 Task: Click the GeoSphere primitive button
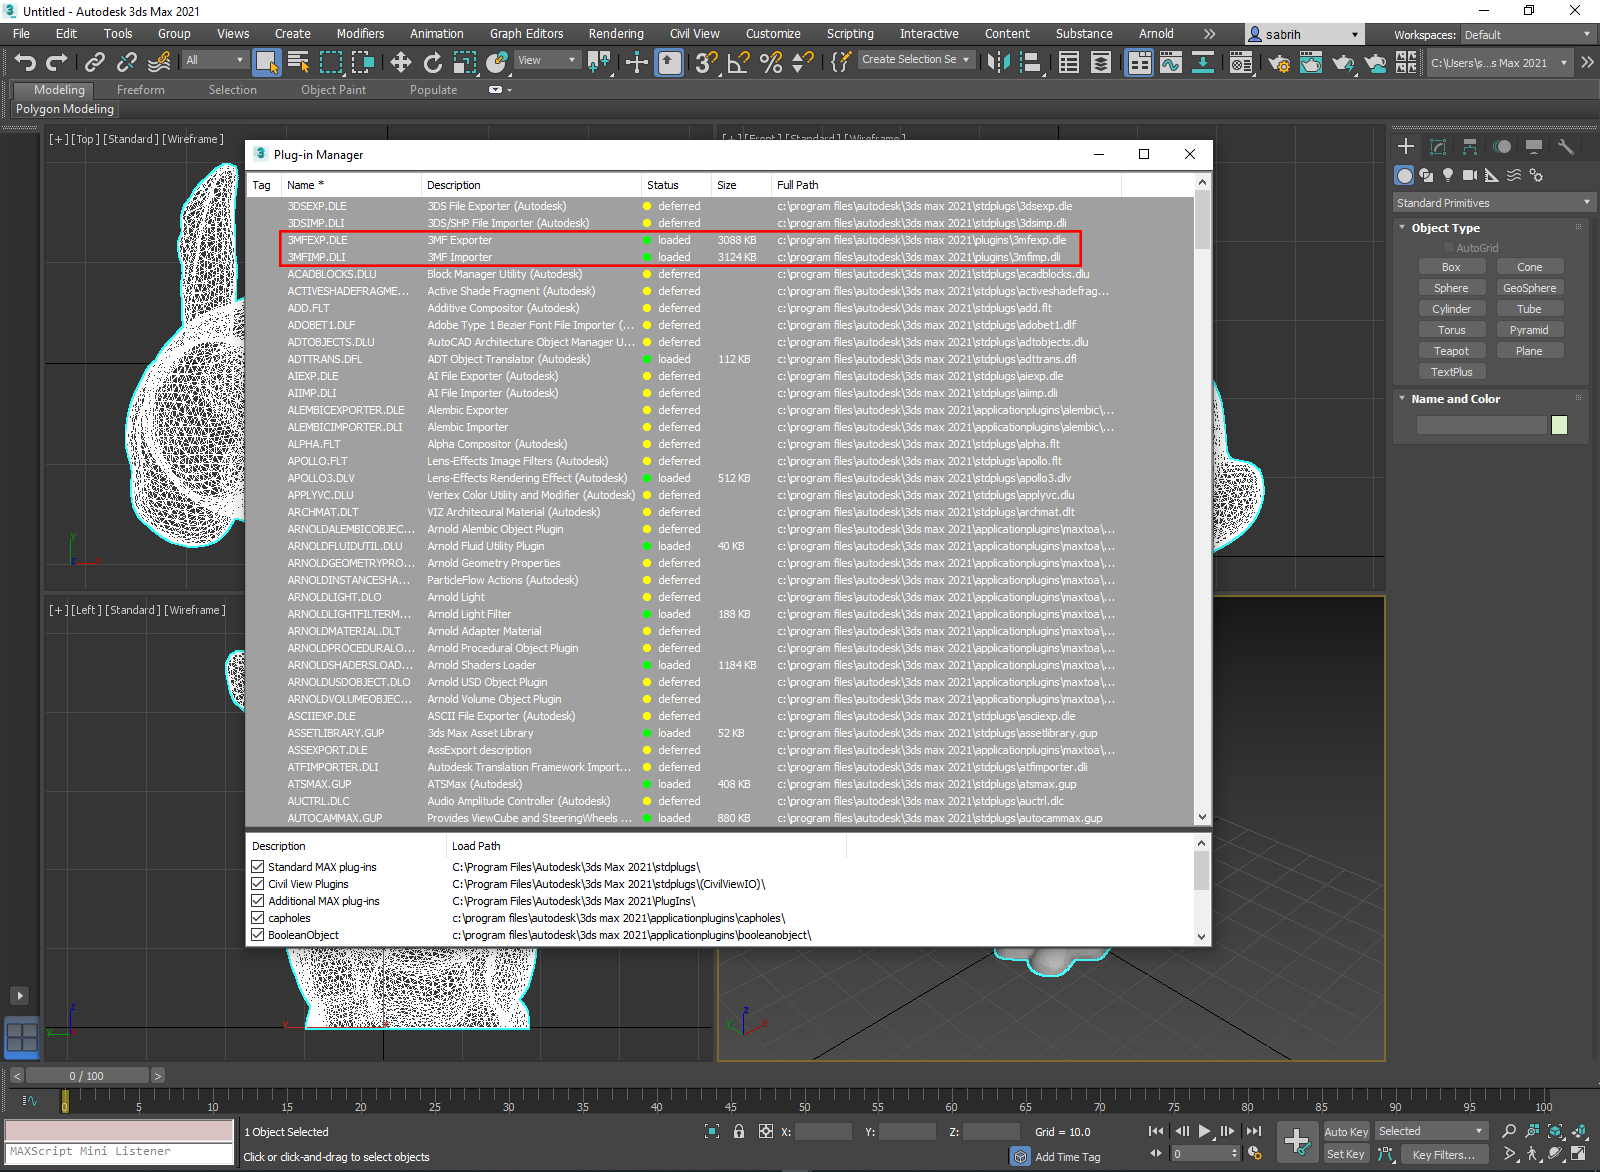(1529, 288)
